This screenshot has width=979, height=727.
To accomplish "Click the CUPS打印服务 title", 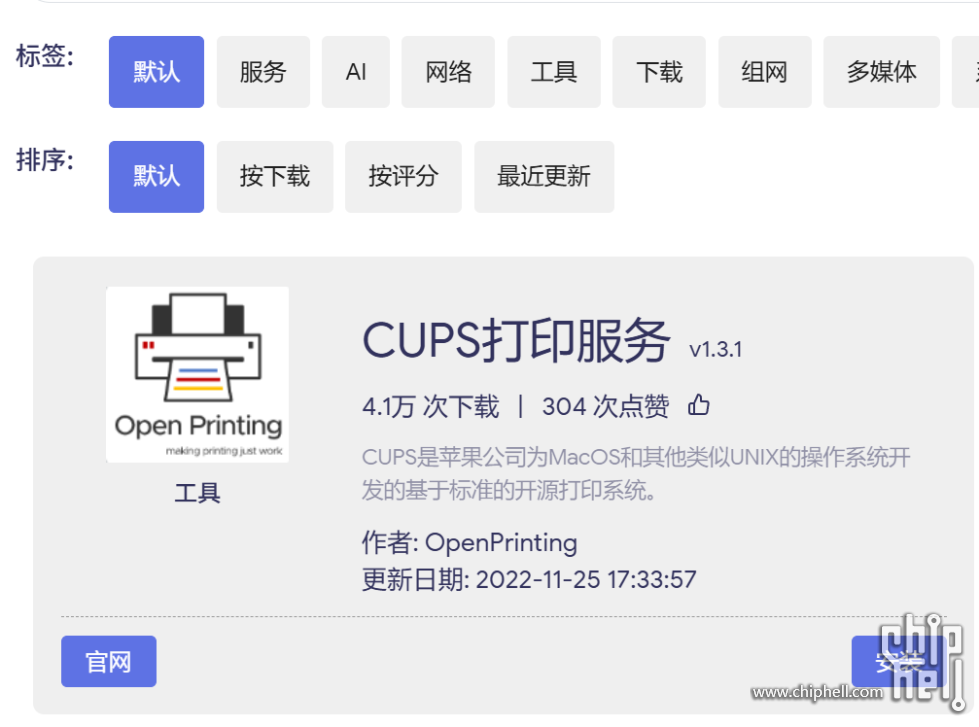I will (x=516, y=341).
